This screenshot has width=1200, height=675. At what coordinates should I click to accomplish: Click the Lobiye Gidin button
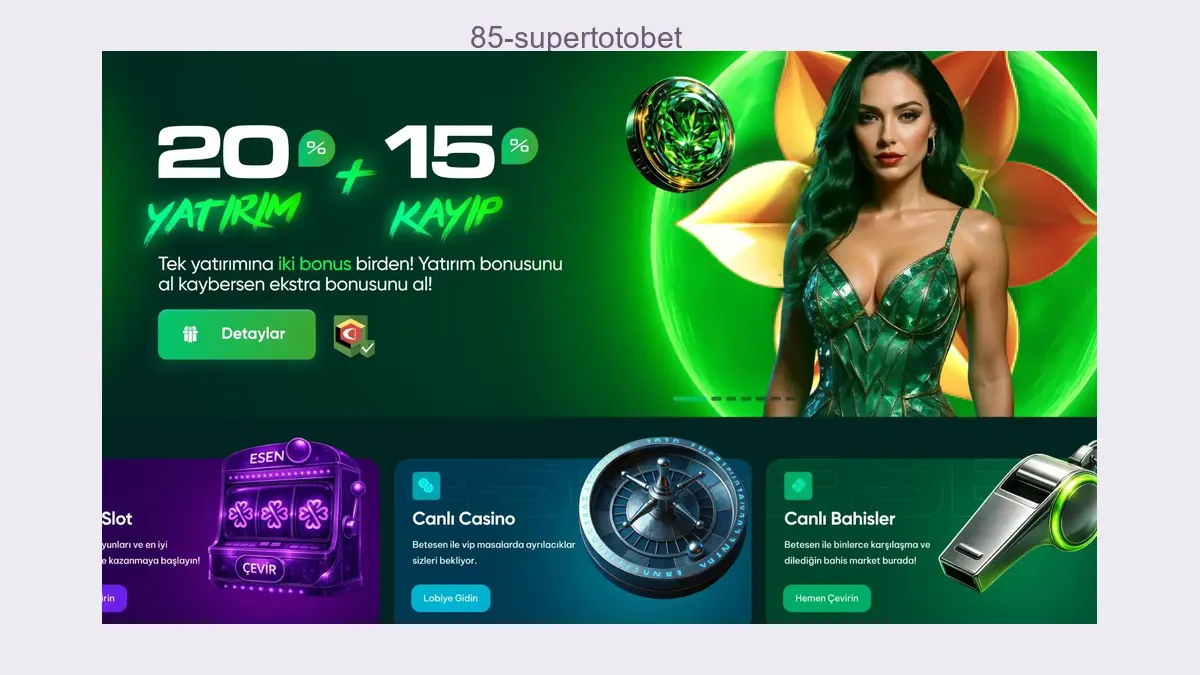pos(450,598)
